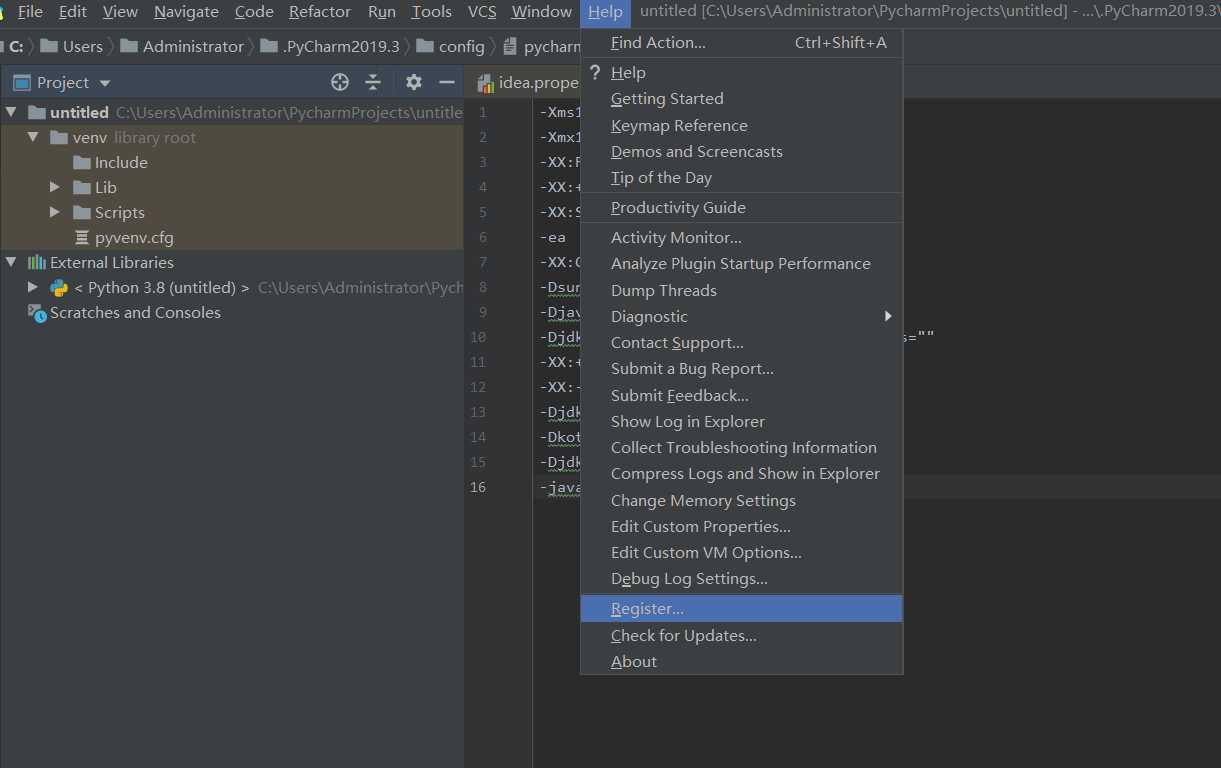Choose Submit a Bug Report...
The width and height of the screenshot is (1221, 768).
click(x=741, y=368)
